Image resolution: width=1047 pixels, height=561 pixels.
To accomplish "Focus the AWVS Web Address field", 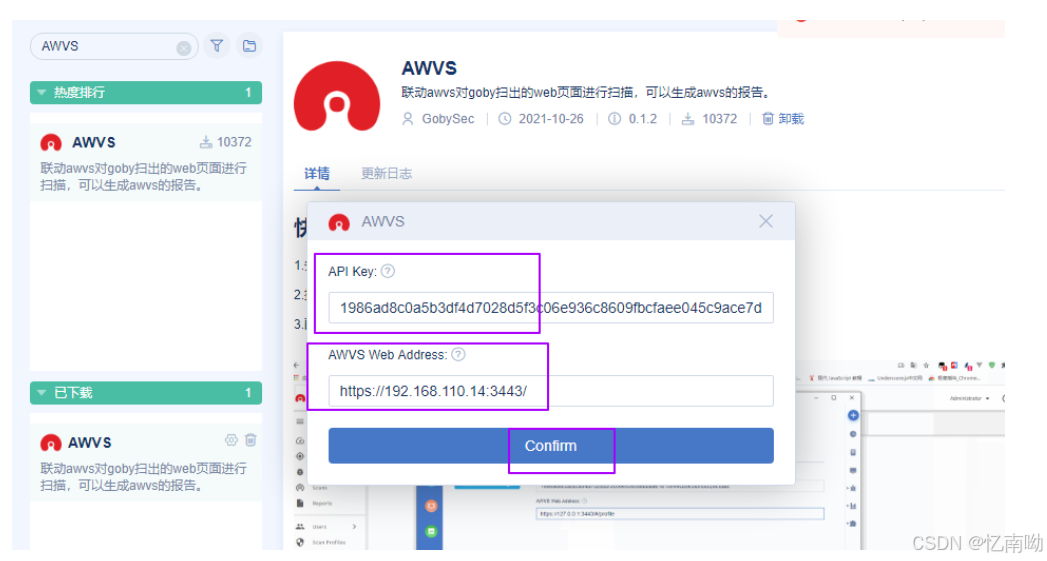I will coord(551,391).
